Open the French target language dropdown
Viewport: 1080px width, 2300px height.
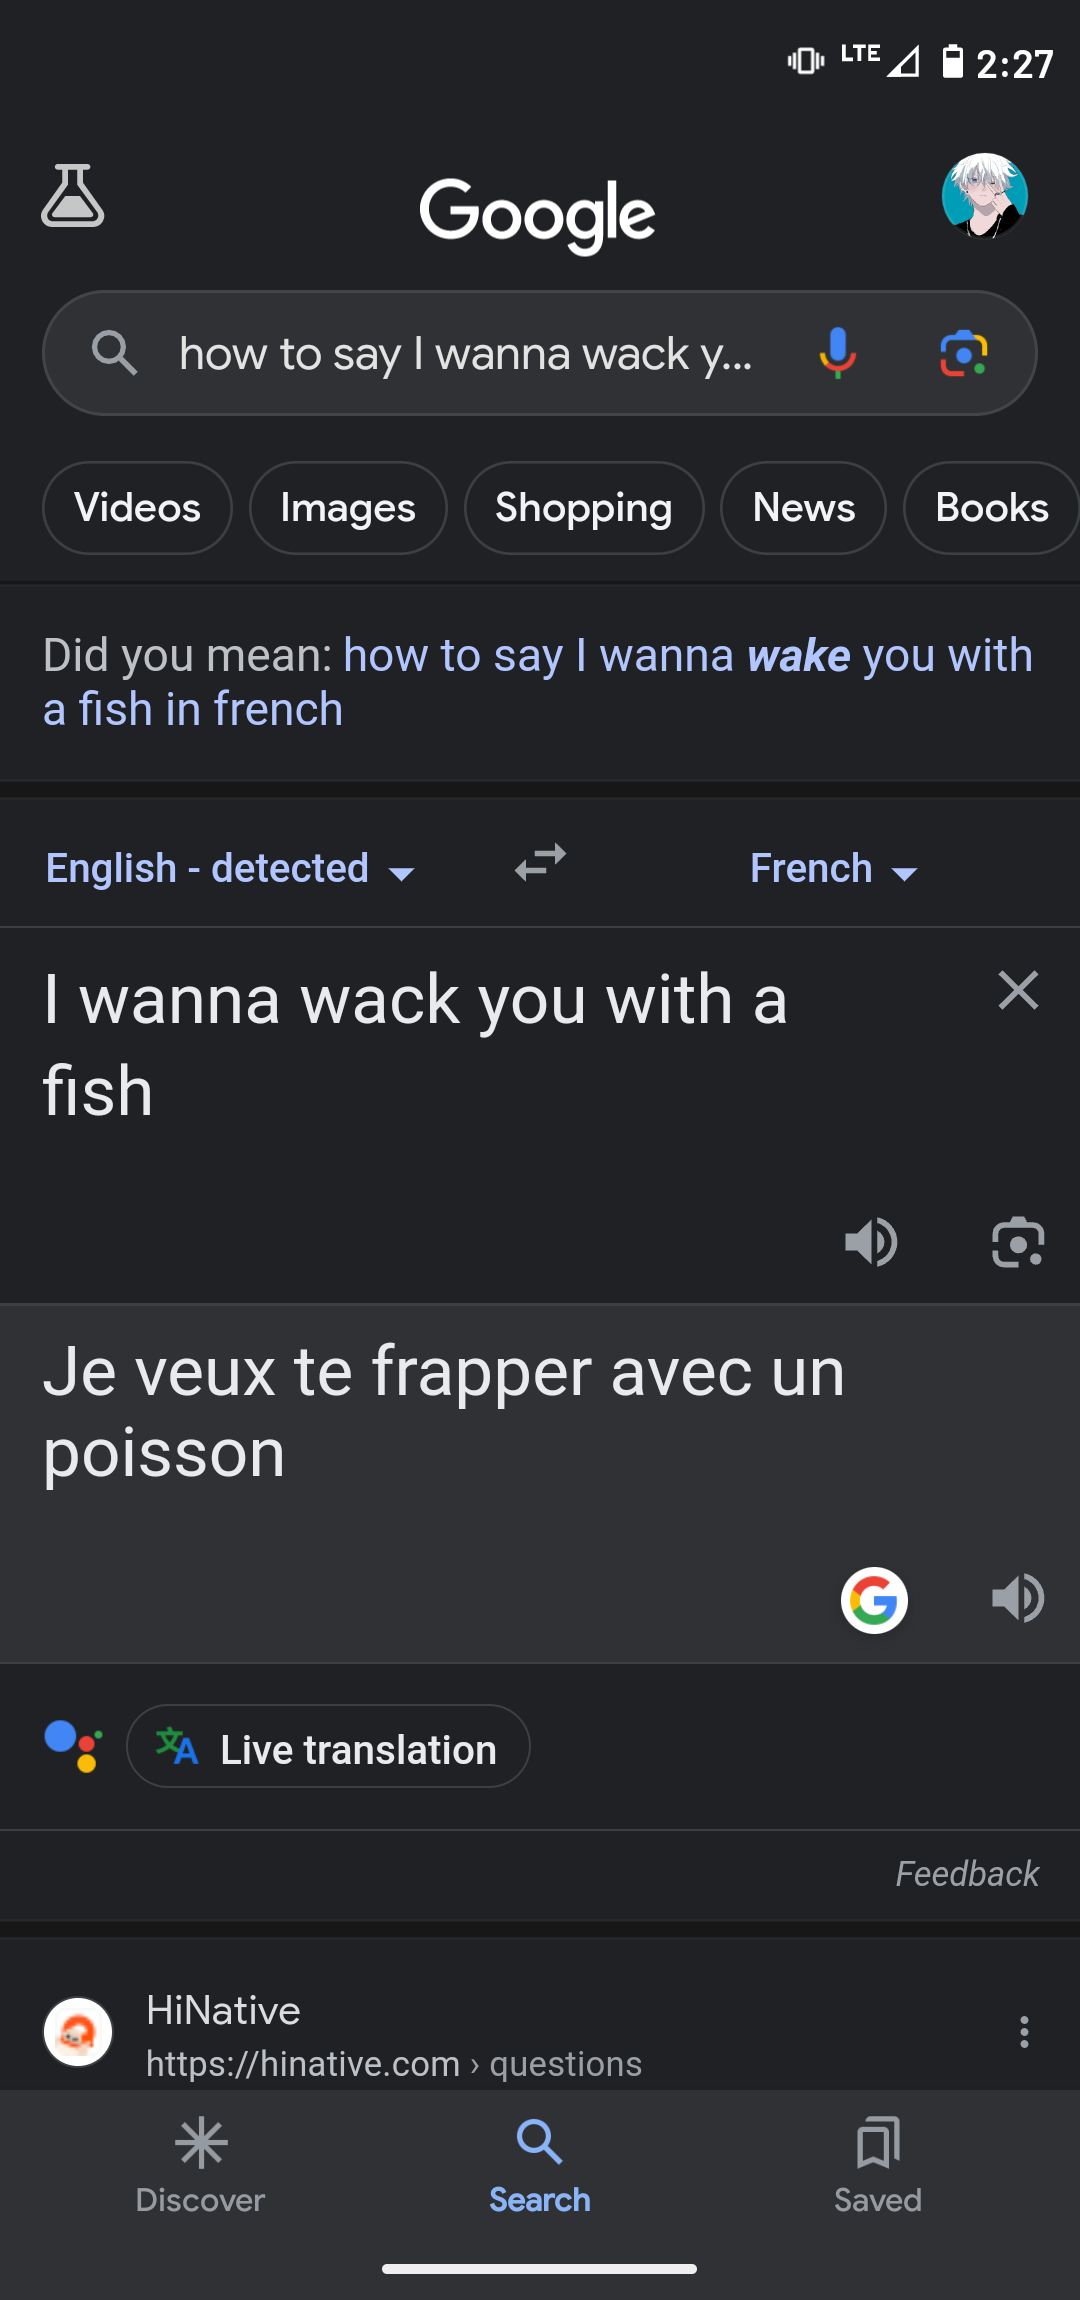coord(833,868)
